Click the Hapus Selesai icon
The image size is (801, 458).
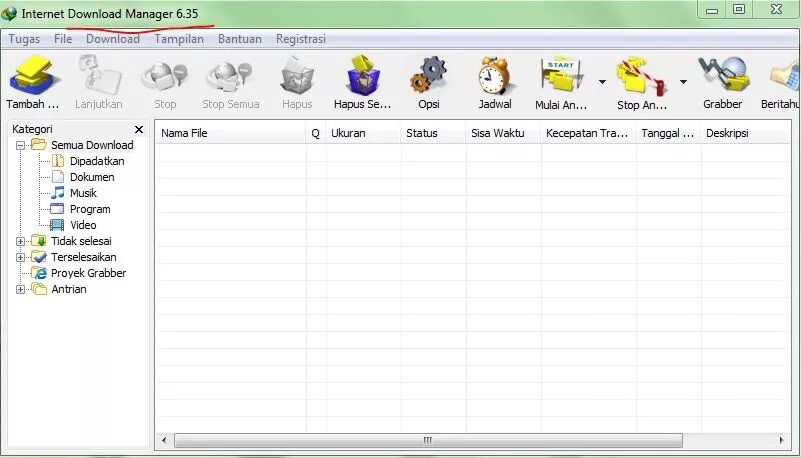363,76
